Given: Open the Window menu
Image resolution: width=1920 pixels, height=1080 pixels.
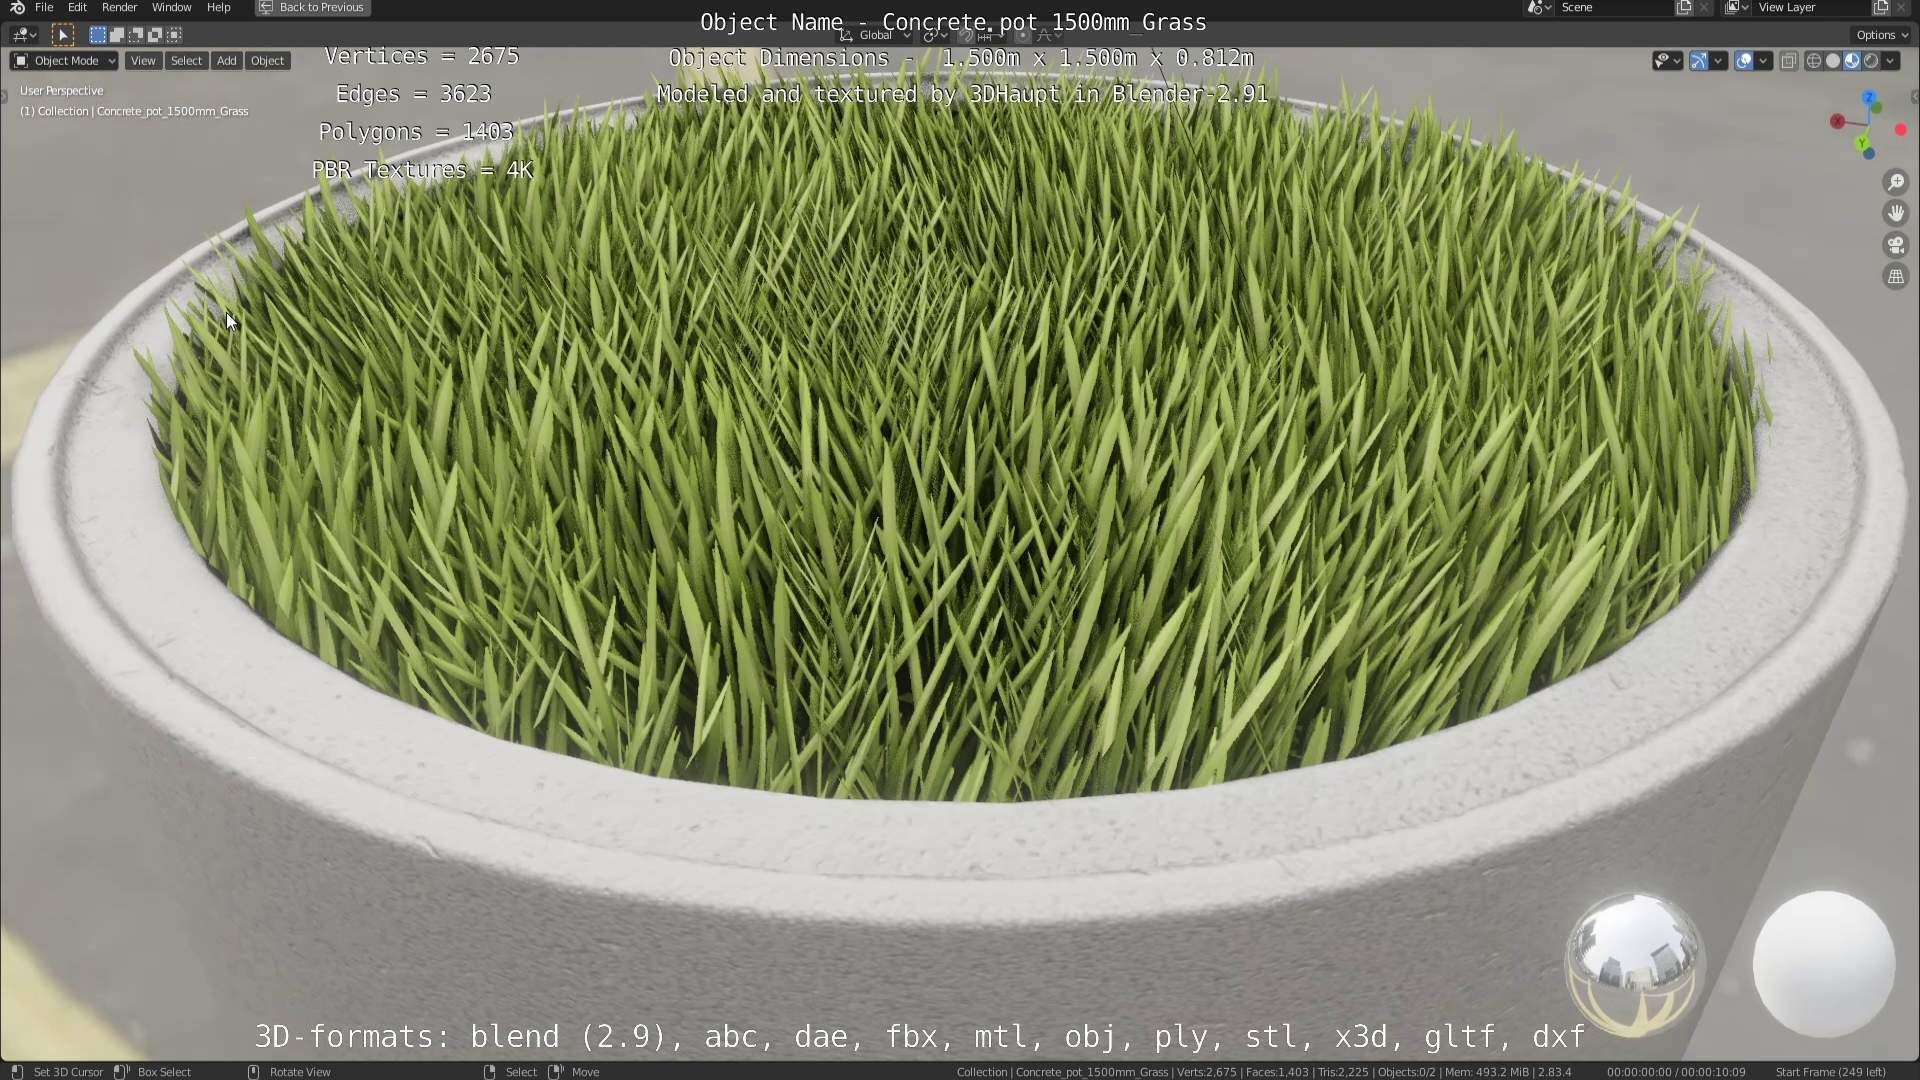Looking at the screenshot, I should (171, 7).
